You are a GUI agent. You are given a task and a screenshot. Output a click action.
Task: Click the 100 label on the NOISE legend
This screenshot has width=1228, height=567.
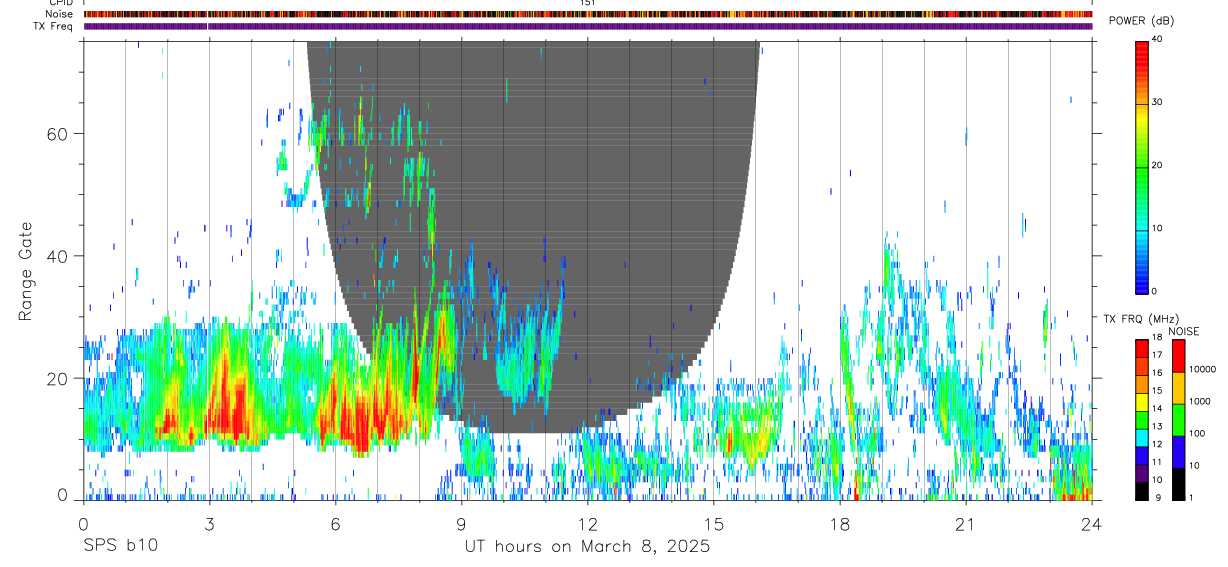pyautogui.click(x=1196, y=433)
